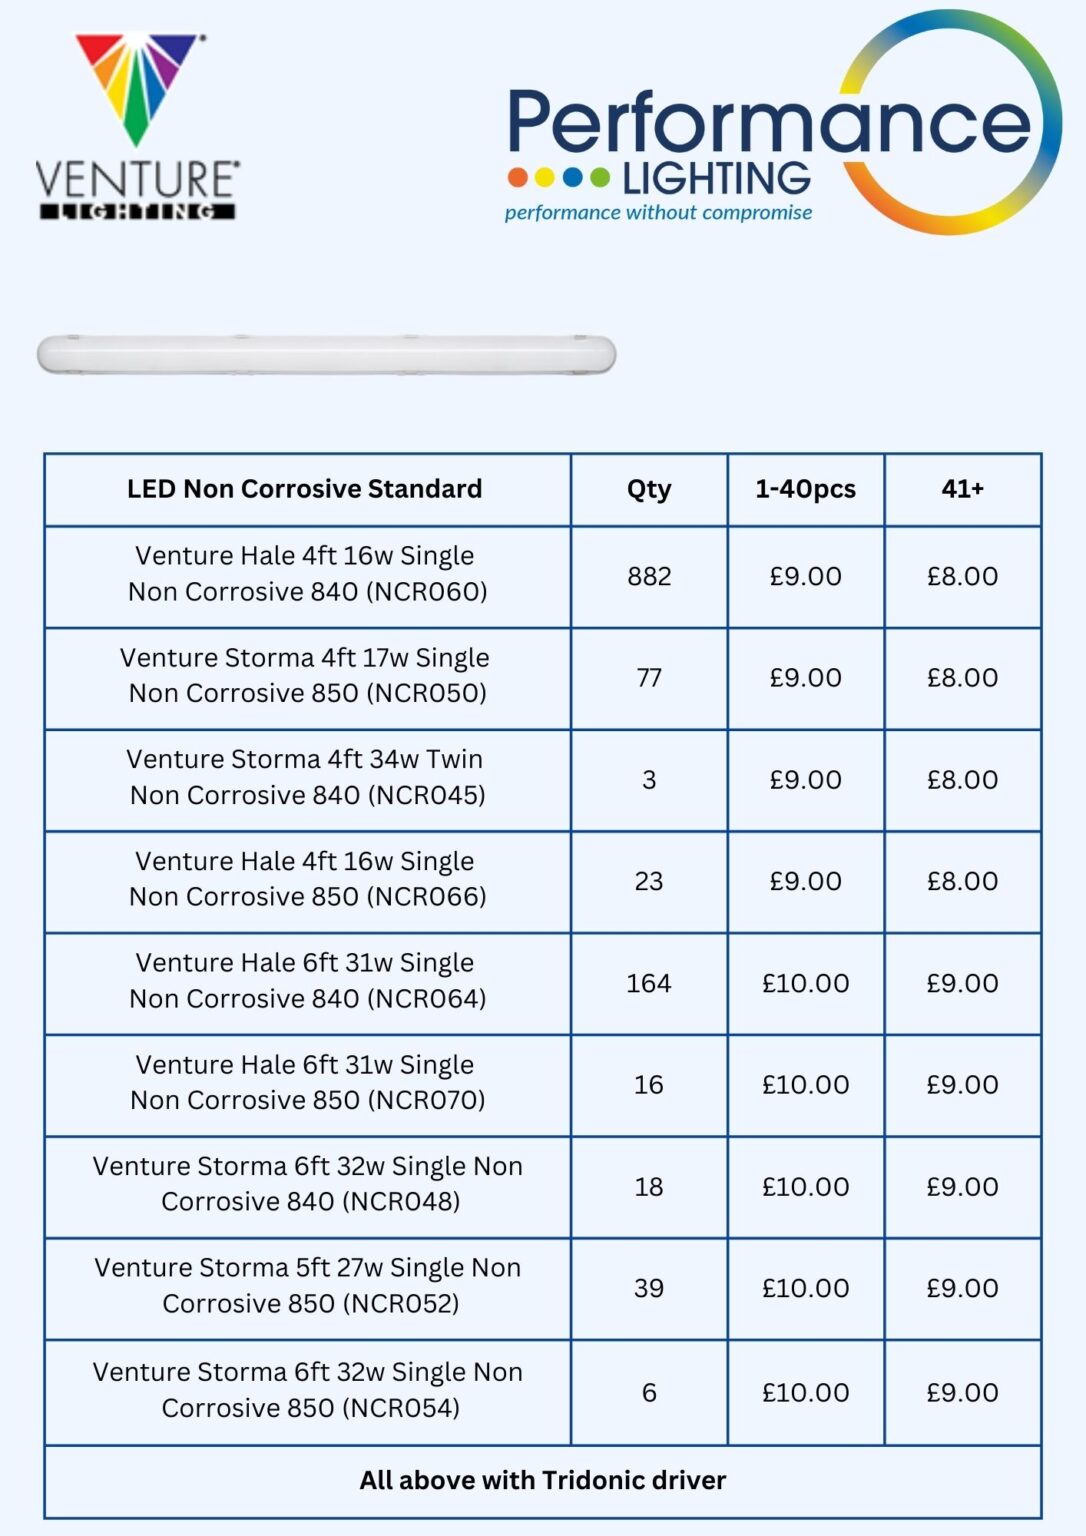1086x1536 pixels.
Task: Select the LED batten product image
Action: click(326, 355)
